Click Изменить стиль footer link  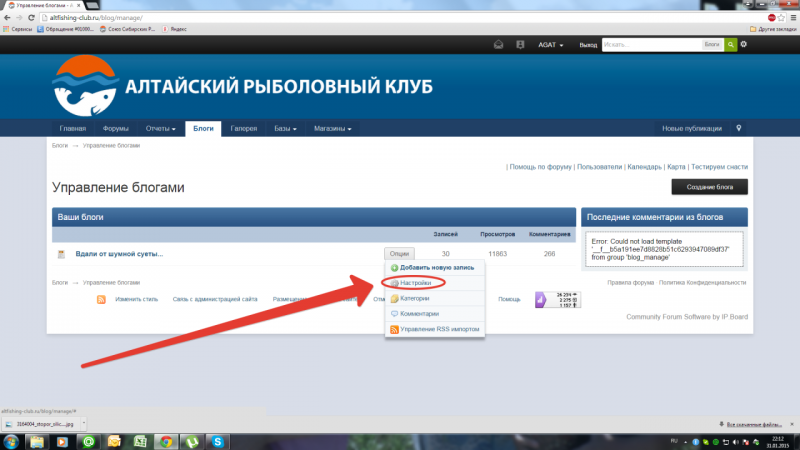coord(136,299)
